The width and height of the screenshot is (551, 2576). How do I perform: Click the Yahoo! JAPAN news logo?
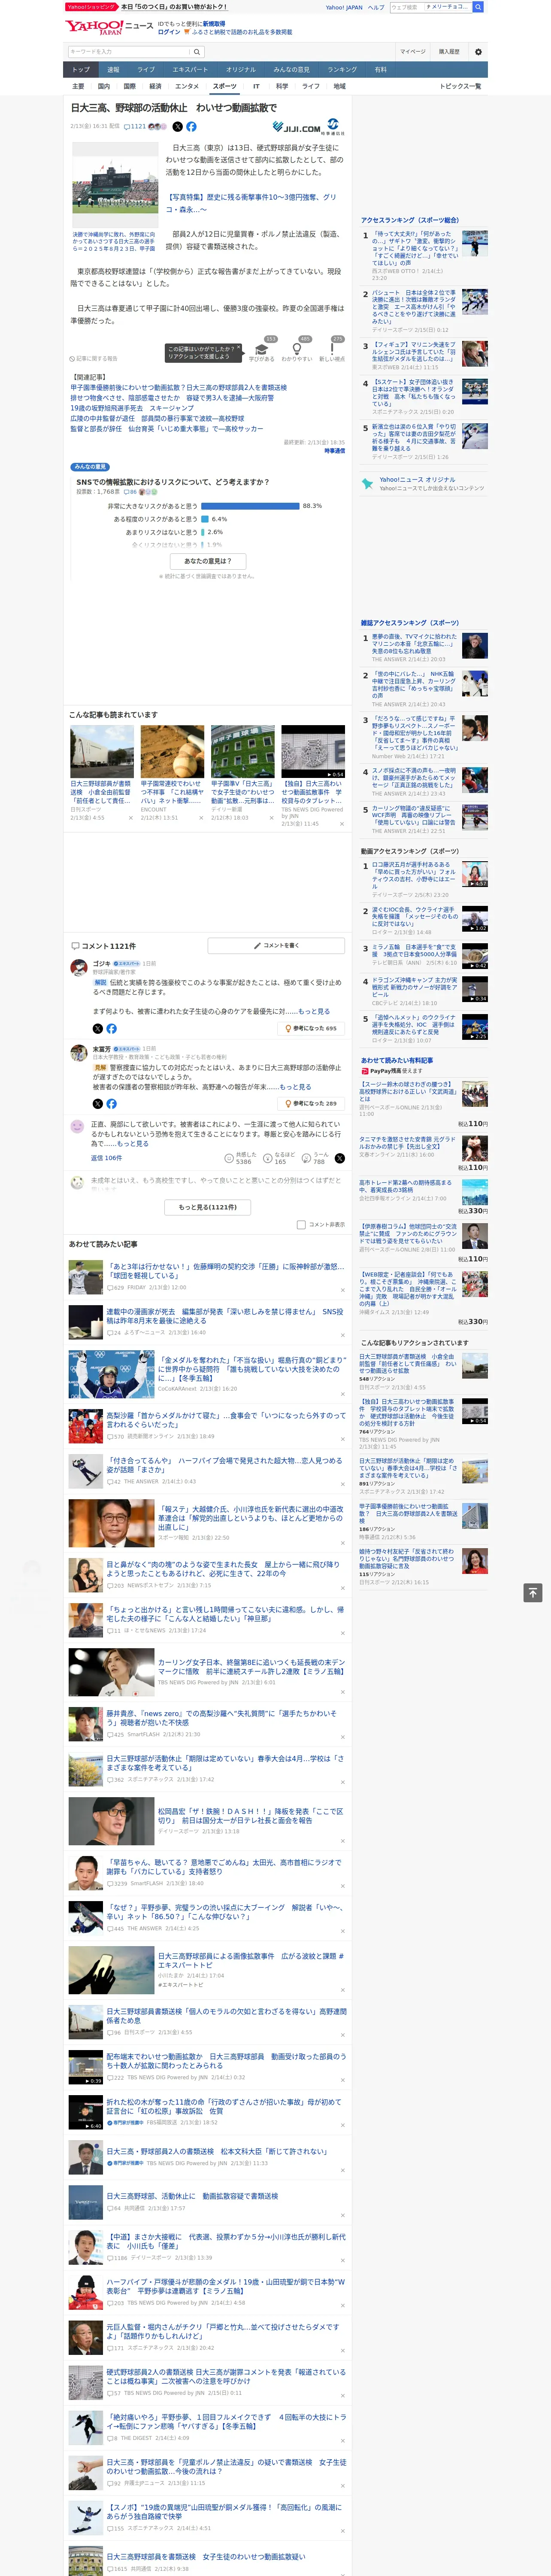(x=110, y=27)
